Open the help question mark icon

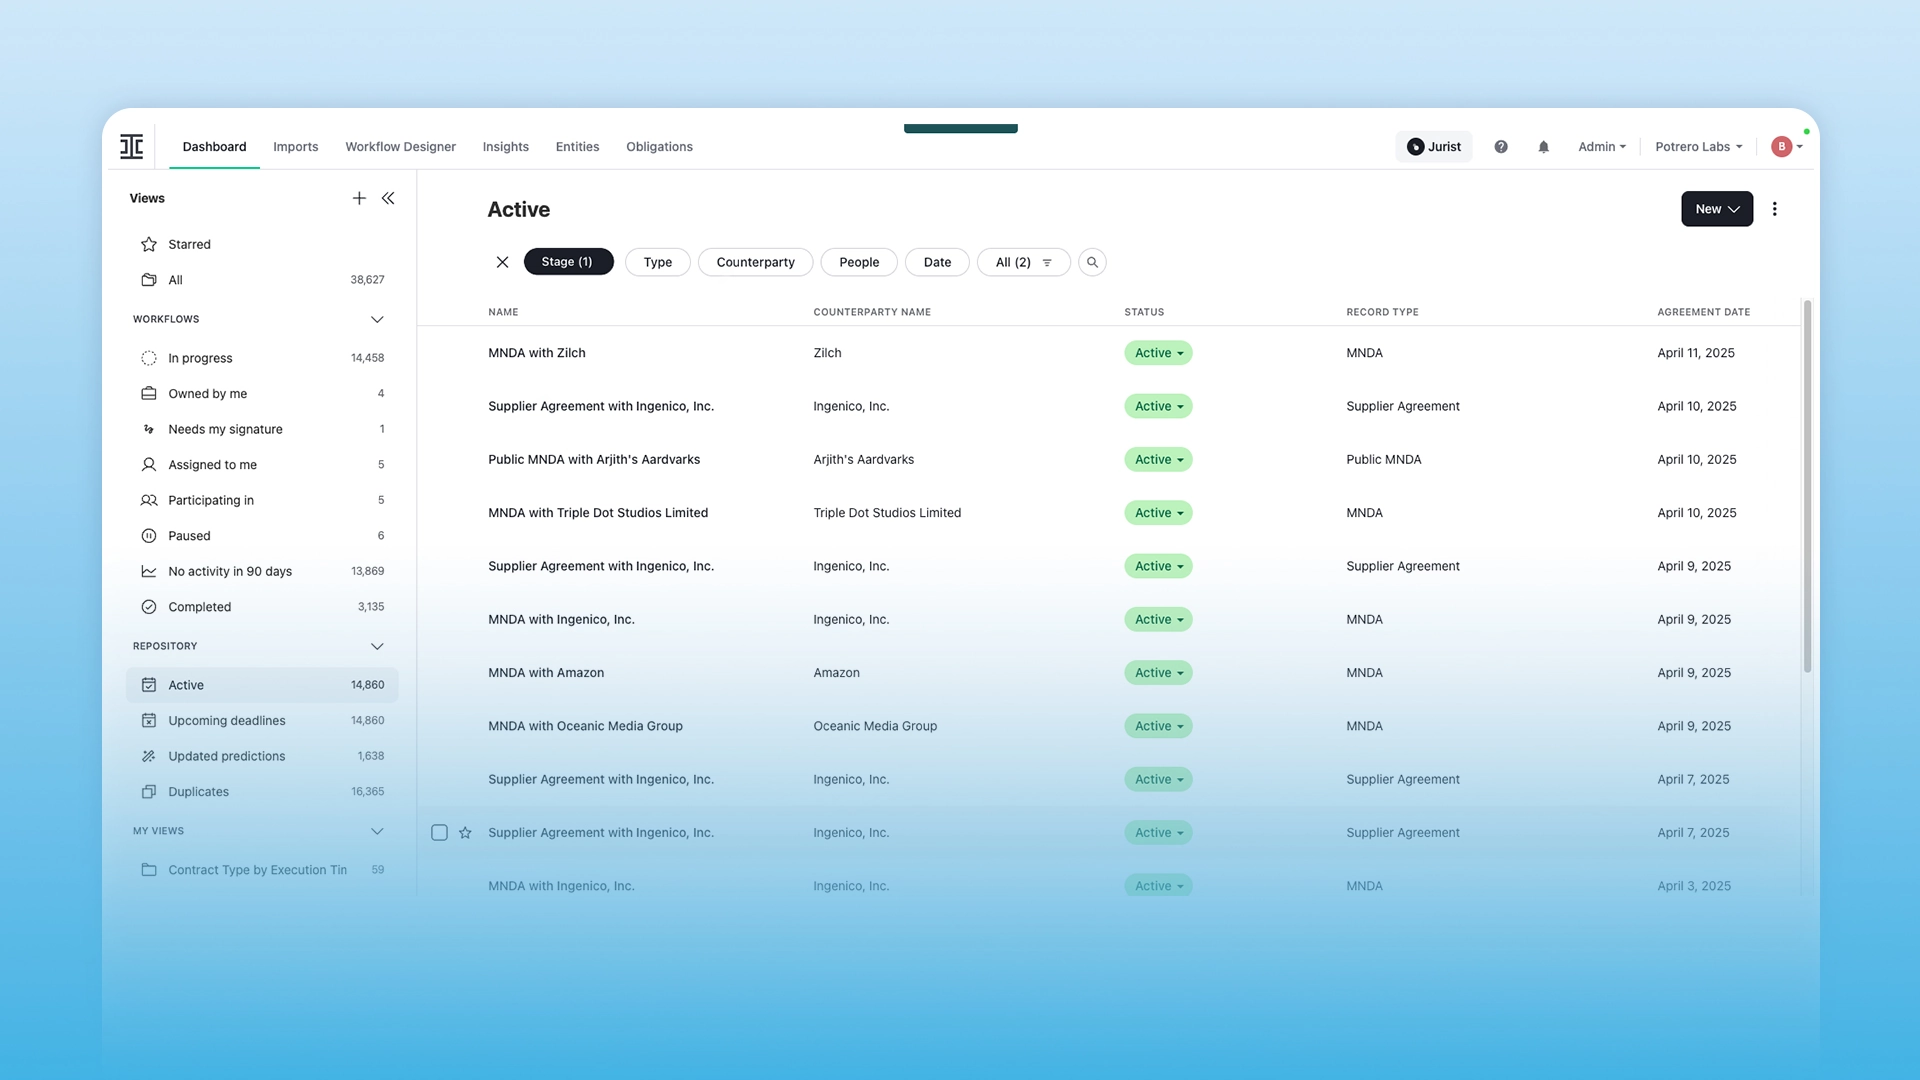[x=1501, y=146]
